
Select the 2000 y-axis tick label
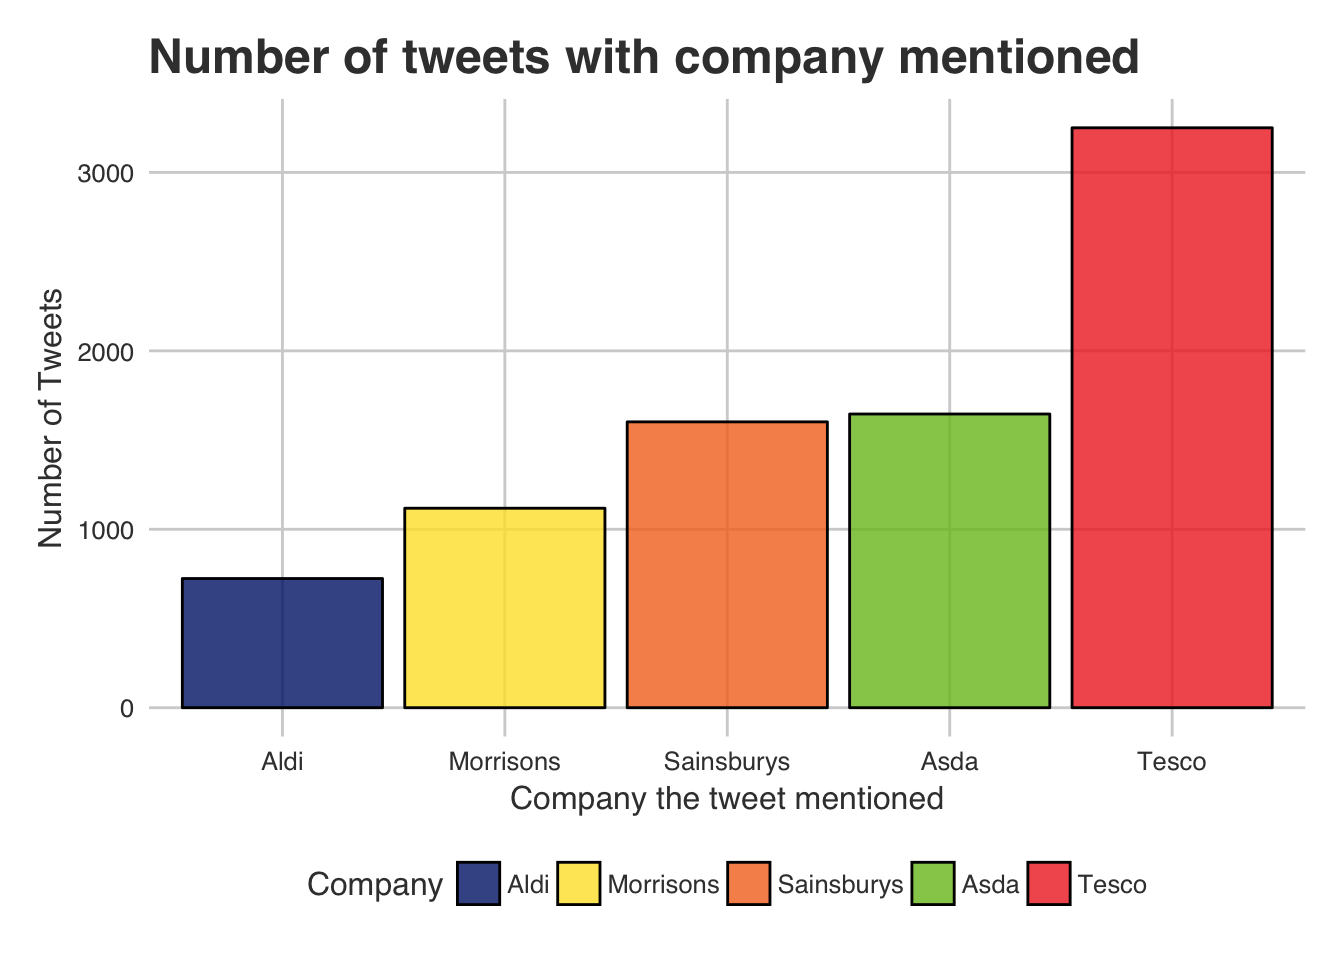tap(105, 352)
